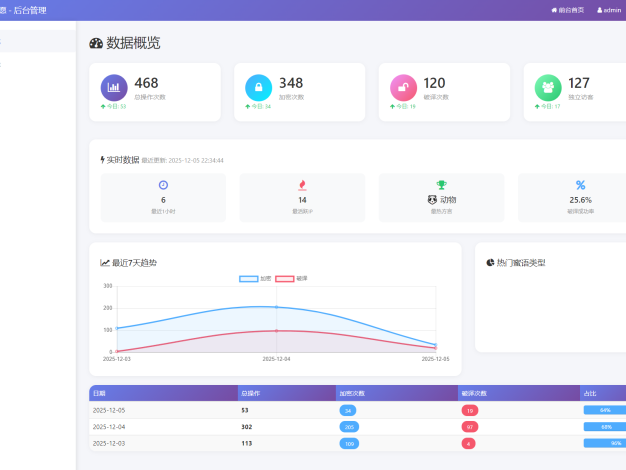Toggle the blue 加密 legend item in chart

(255, 279)
